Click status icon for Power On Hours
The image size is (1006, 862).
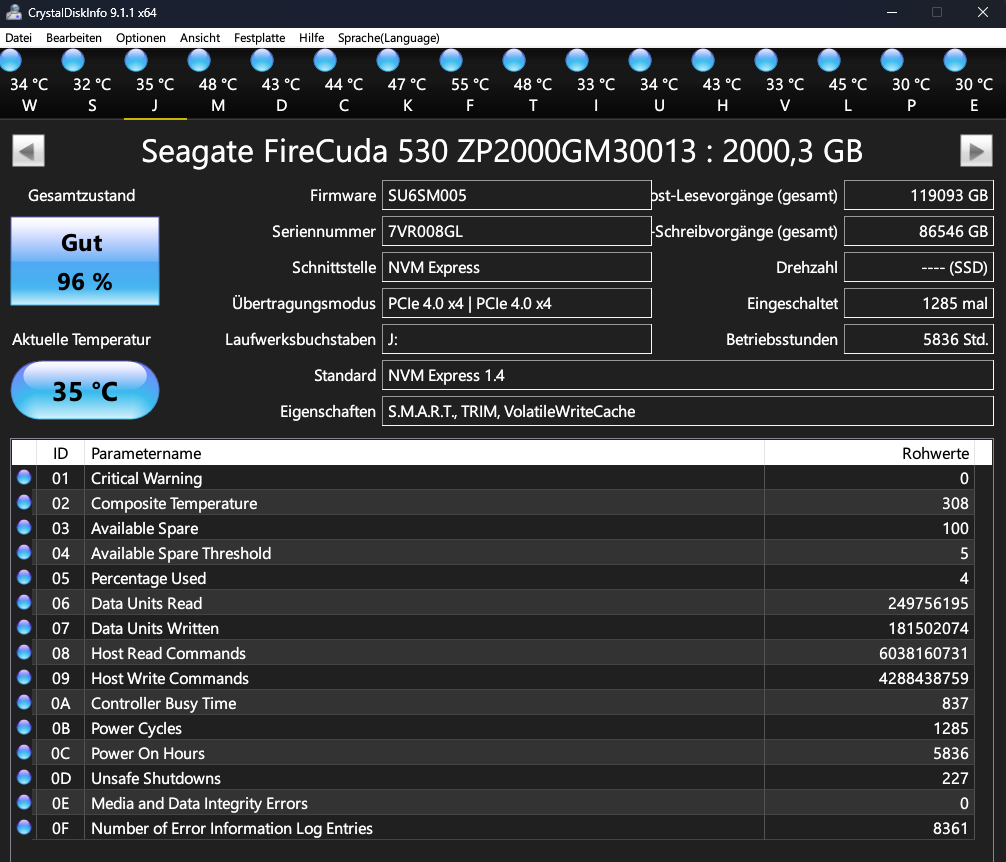click(24, 752)
